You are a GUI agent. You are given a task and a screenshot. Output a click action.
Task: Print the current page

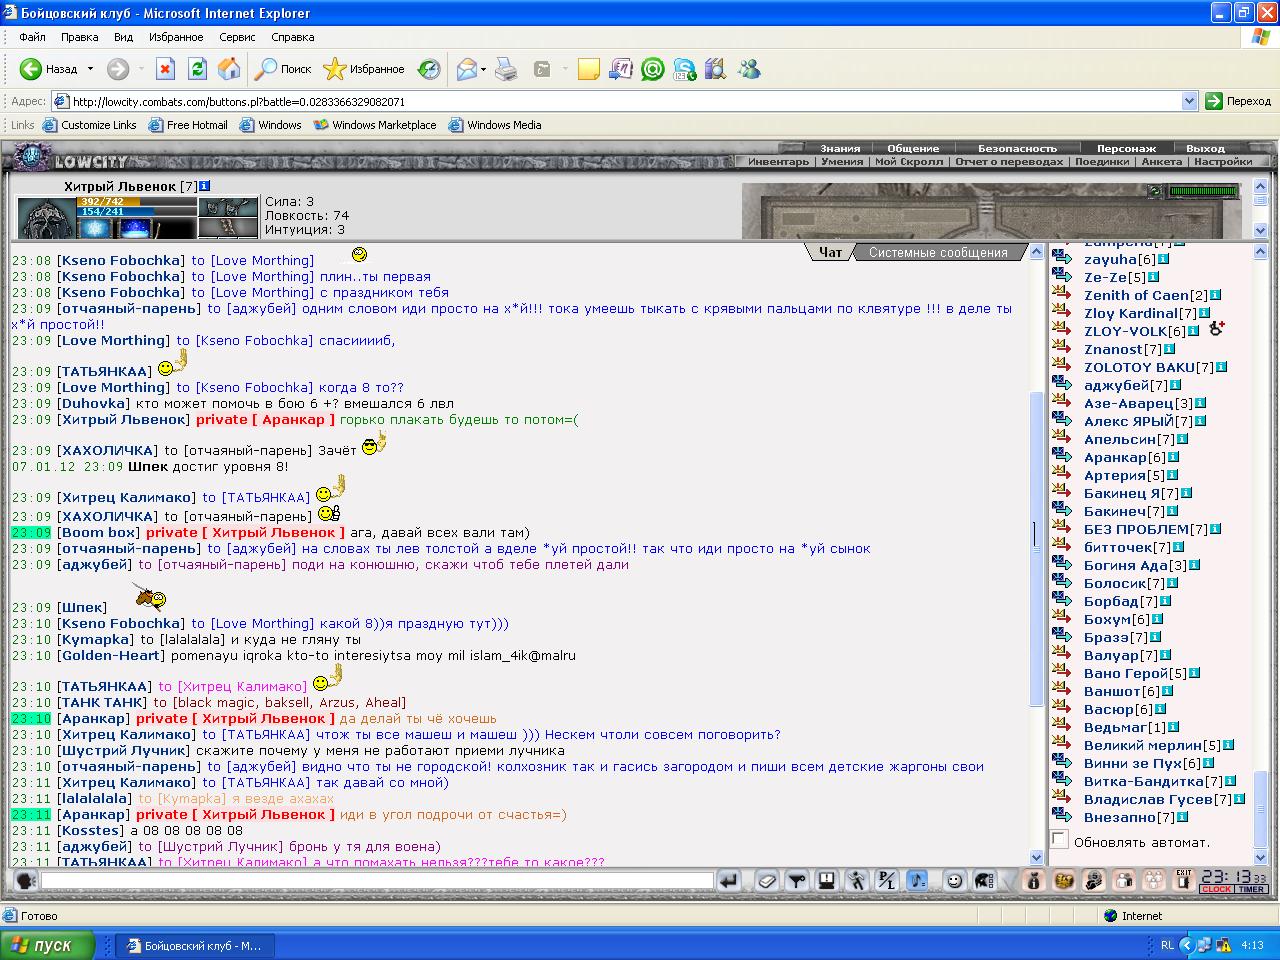pyautogui.click(x=507, y=69)
